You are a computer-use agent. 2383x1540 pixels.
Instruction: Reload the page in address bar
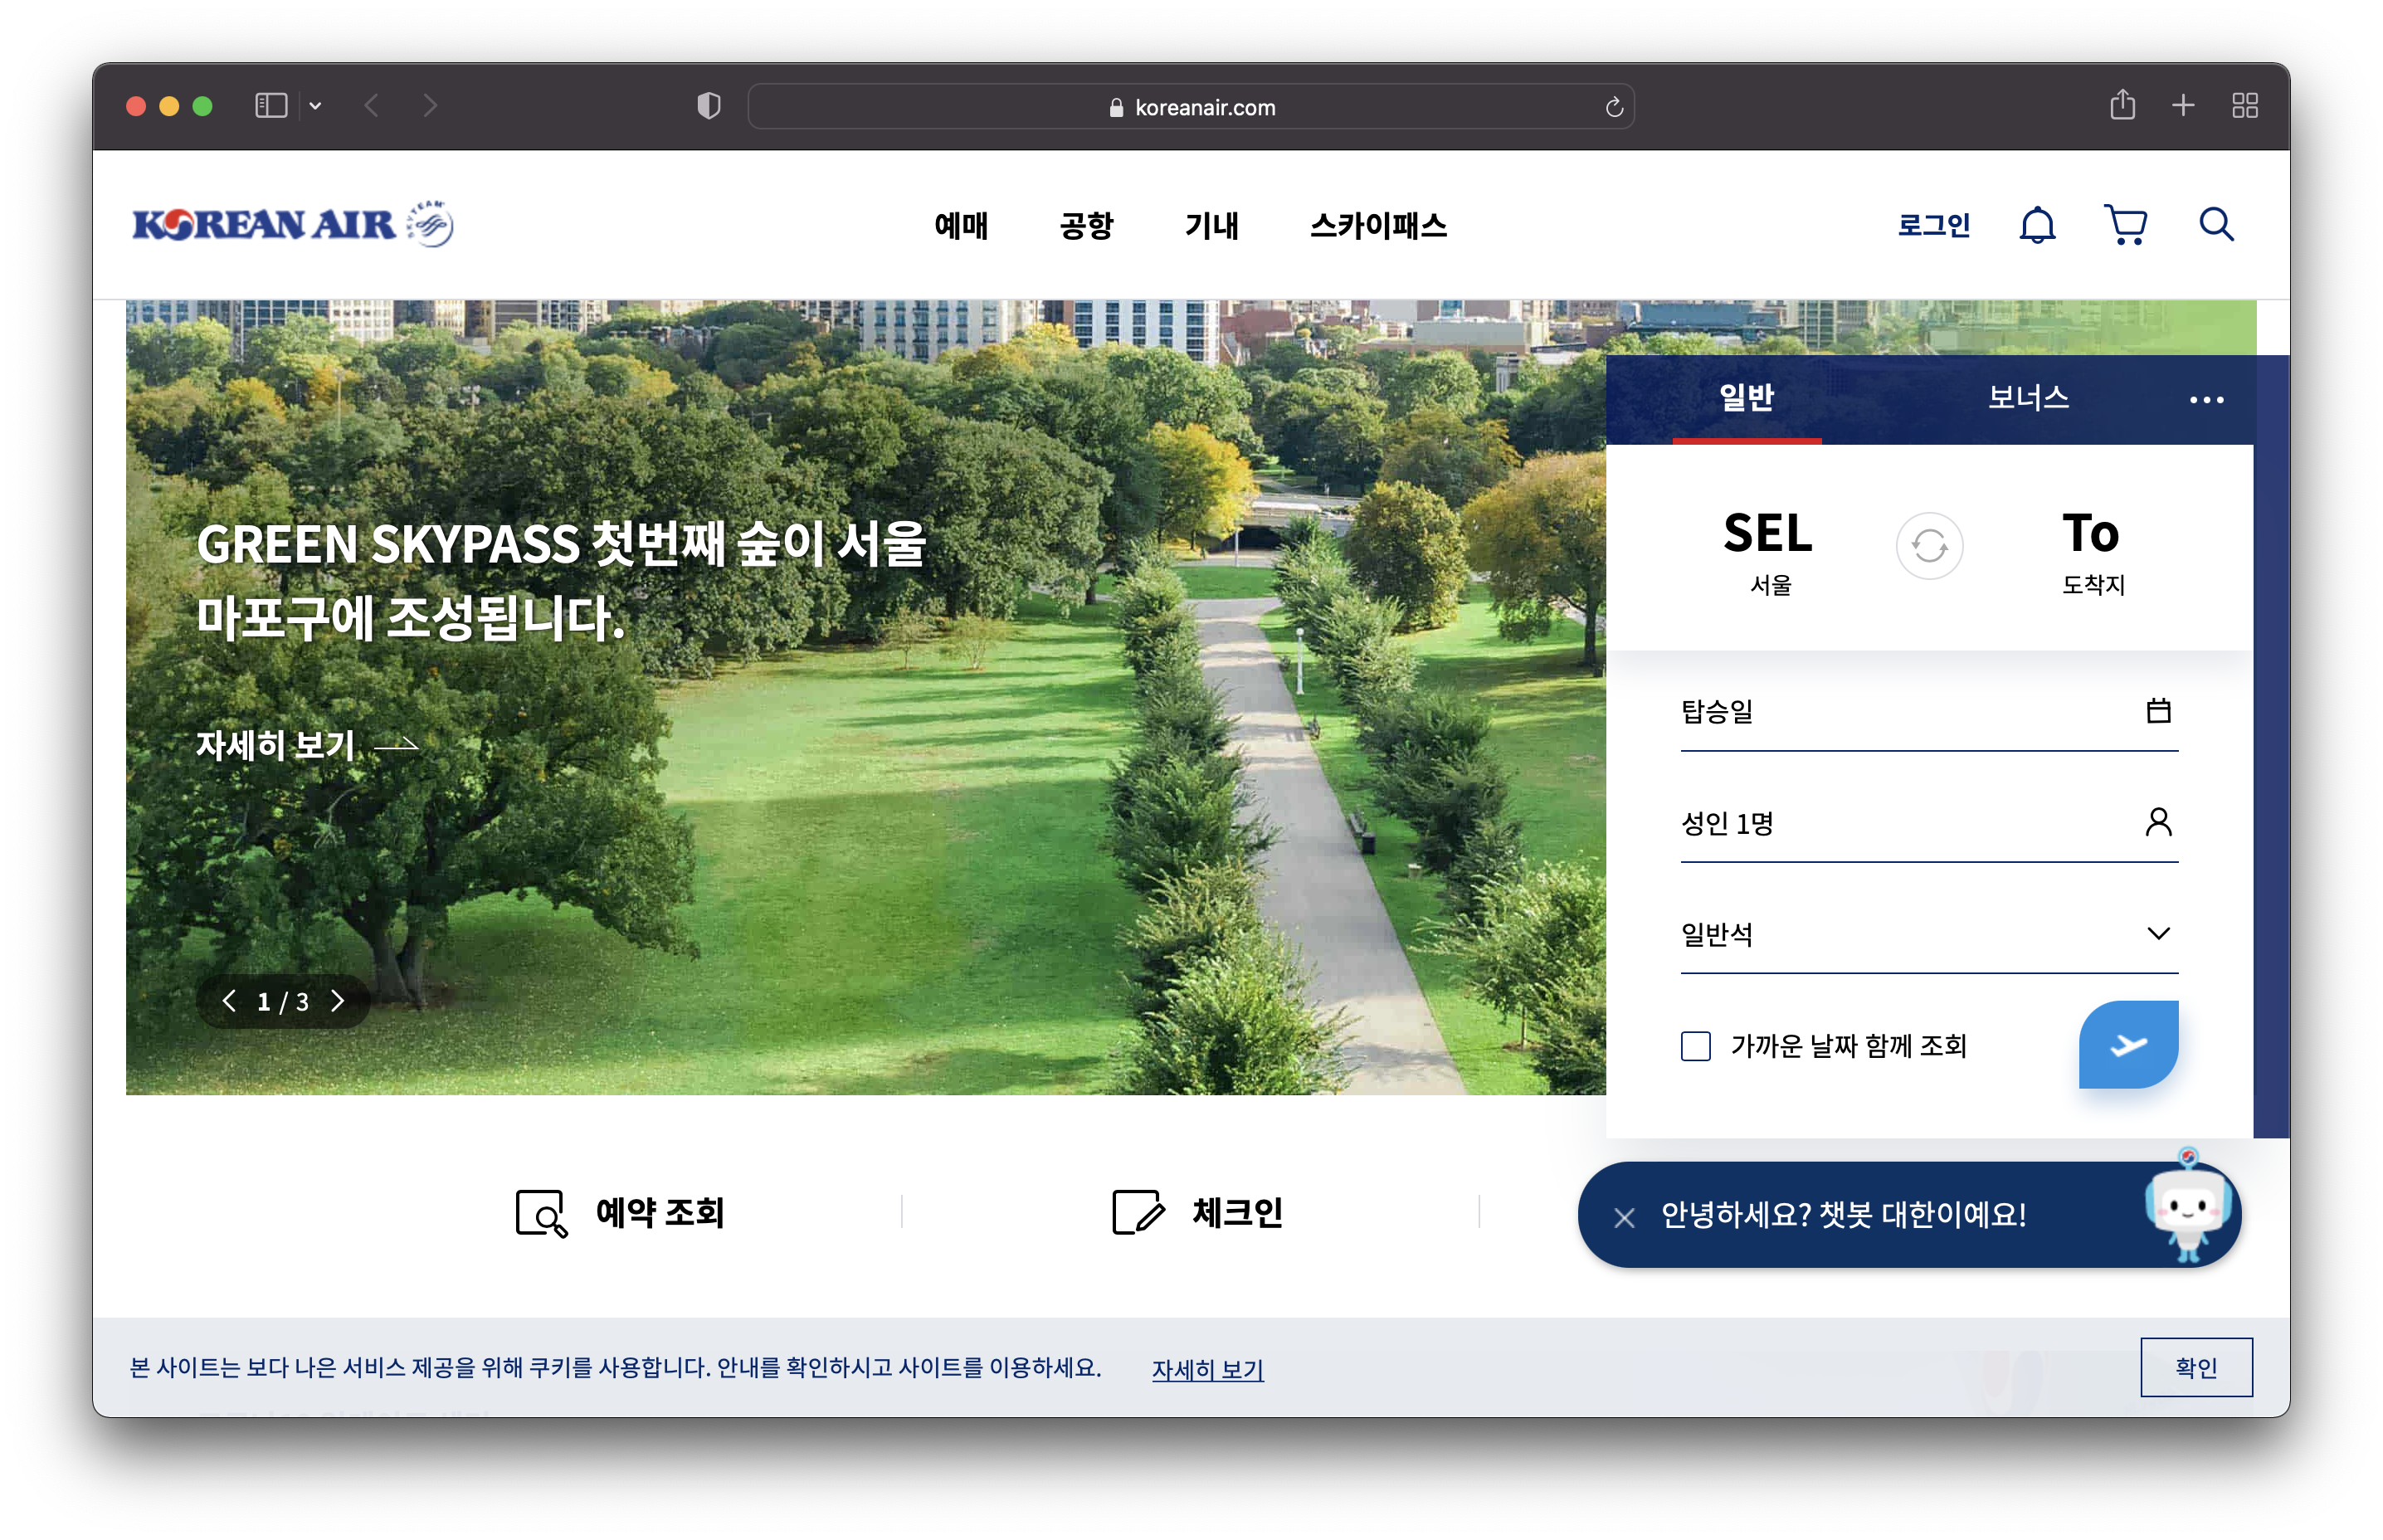[x=1613, y=107]
